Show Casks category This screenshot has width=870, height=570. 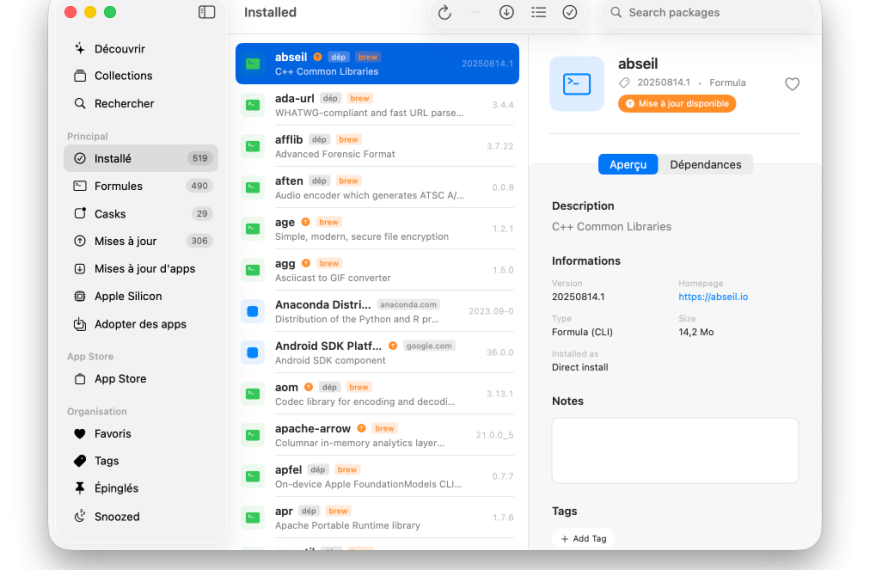pos(141,214)
